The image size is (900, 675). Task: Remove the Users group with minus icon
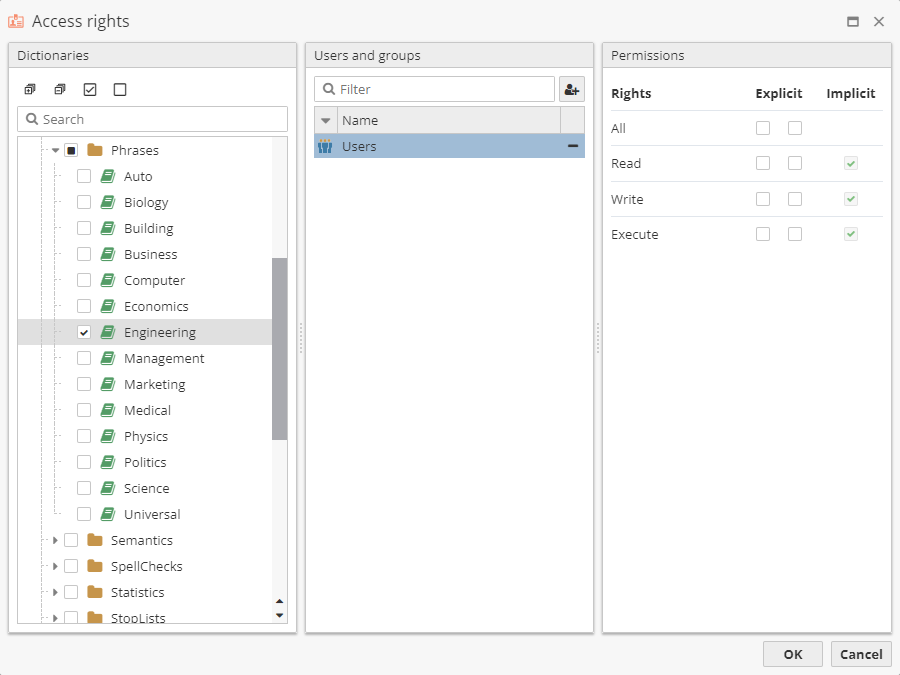(573, 146)
